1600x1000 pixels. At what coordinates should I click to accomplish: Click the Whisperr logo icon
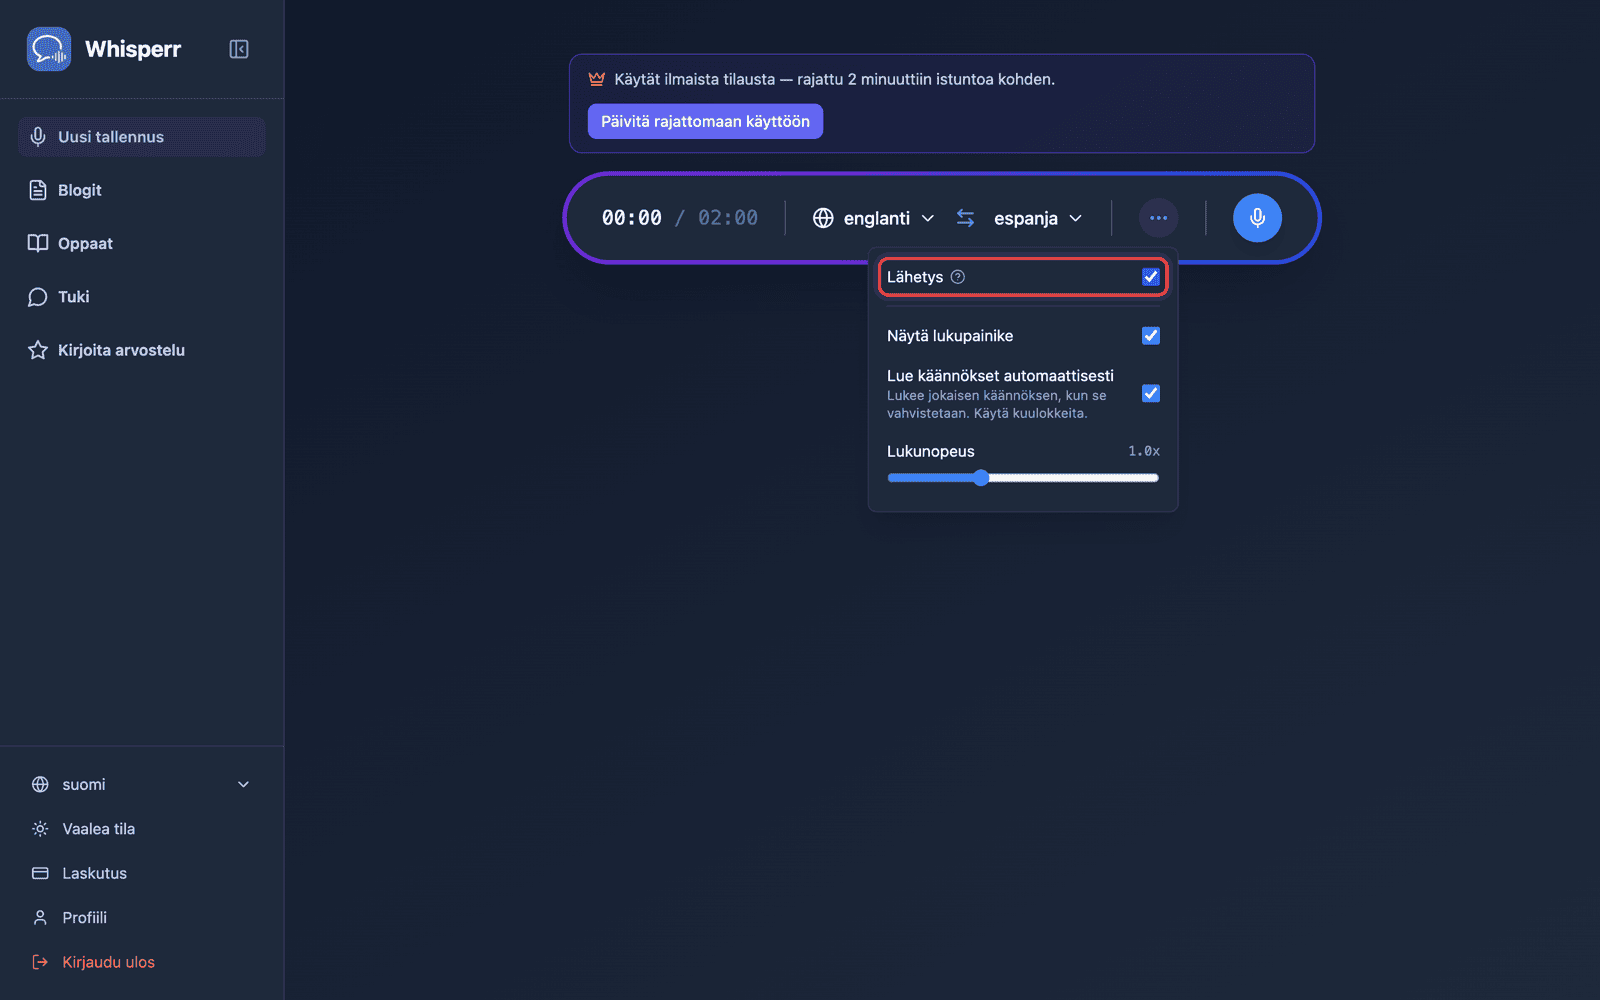point(49,49)
